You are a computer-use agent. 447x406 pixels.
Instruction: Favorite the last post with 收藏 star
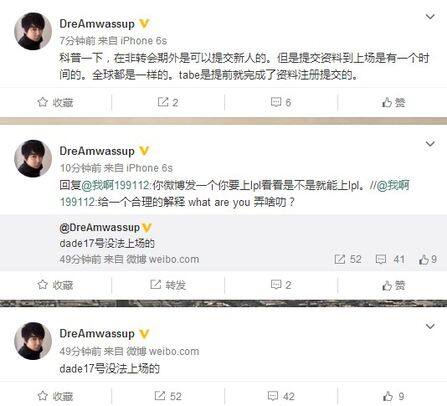coord(55,396)
